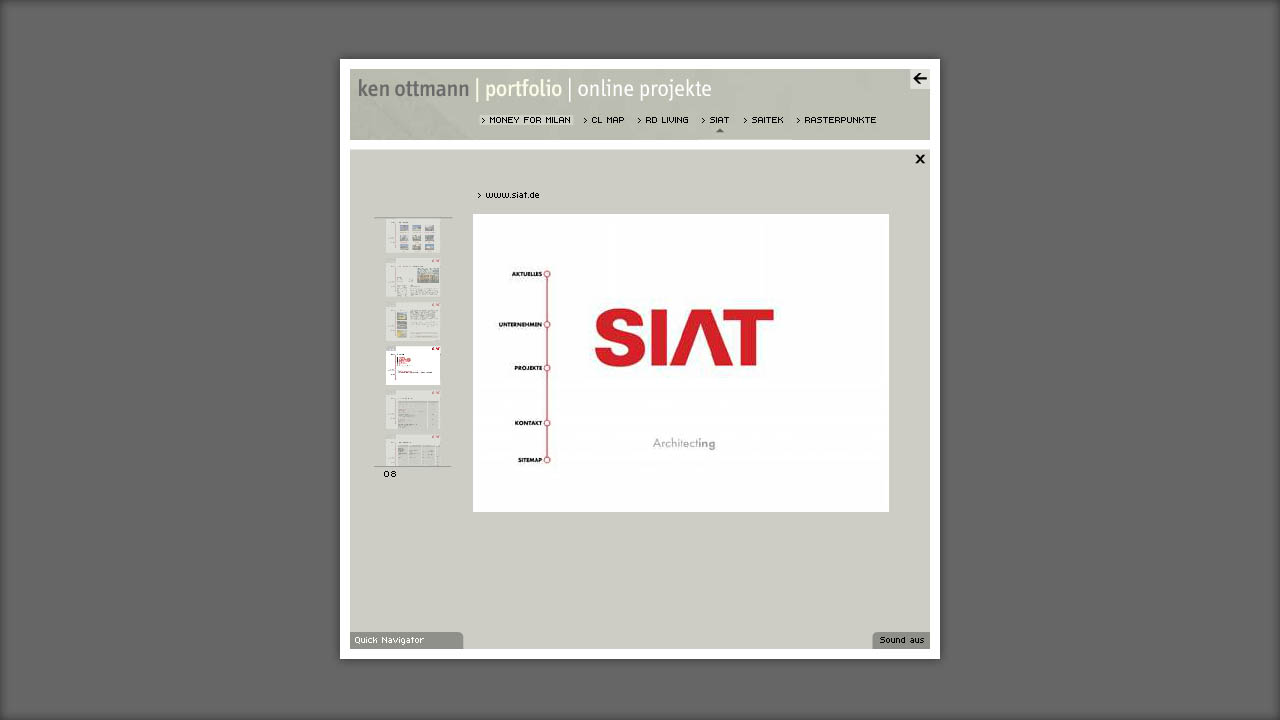Open the Quick Navigator tab
This screenshot has width=1280, height=720.
(x=406, y=640)
